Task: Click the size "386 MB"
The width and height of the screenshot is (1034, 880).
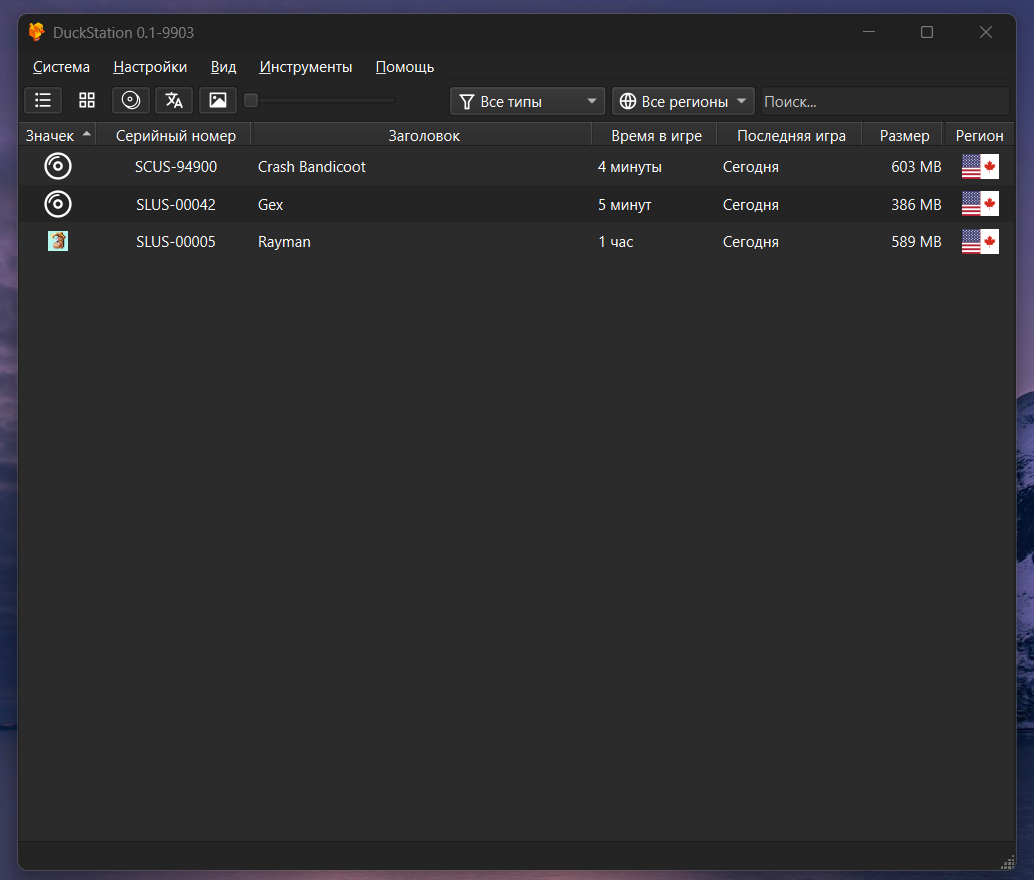Action: [916, 204]
